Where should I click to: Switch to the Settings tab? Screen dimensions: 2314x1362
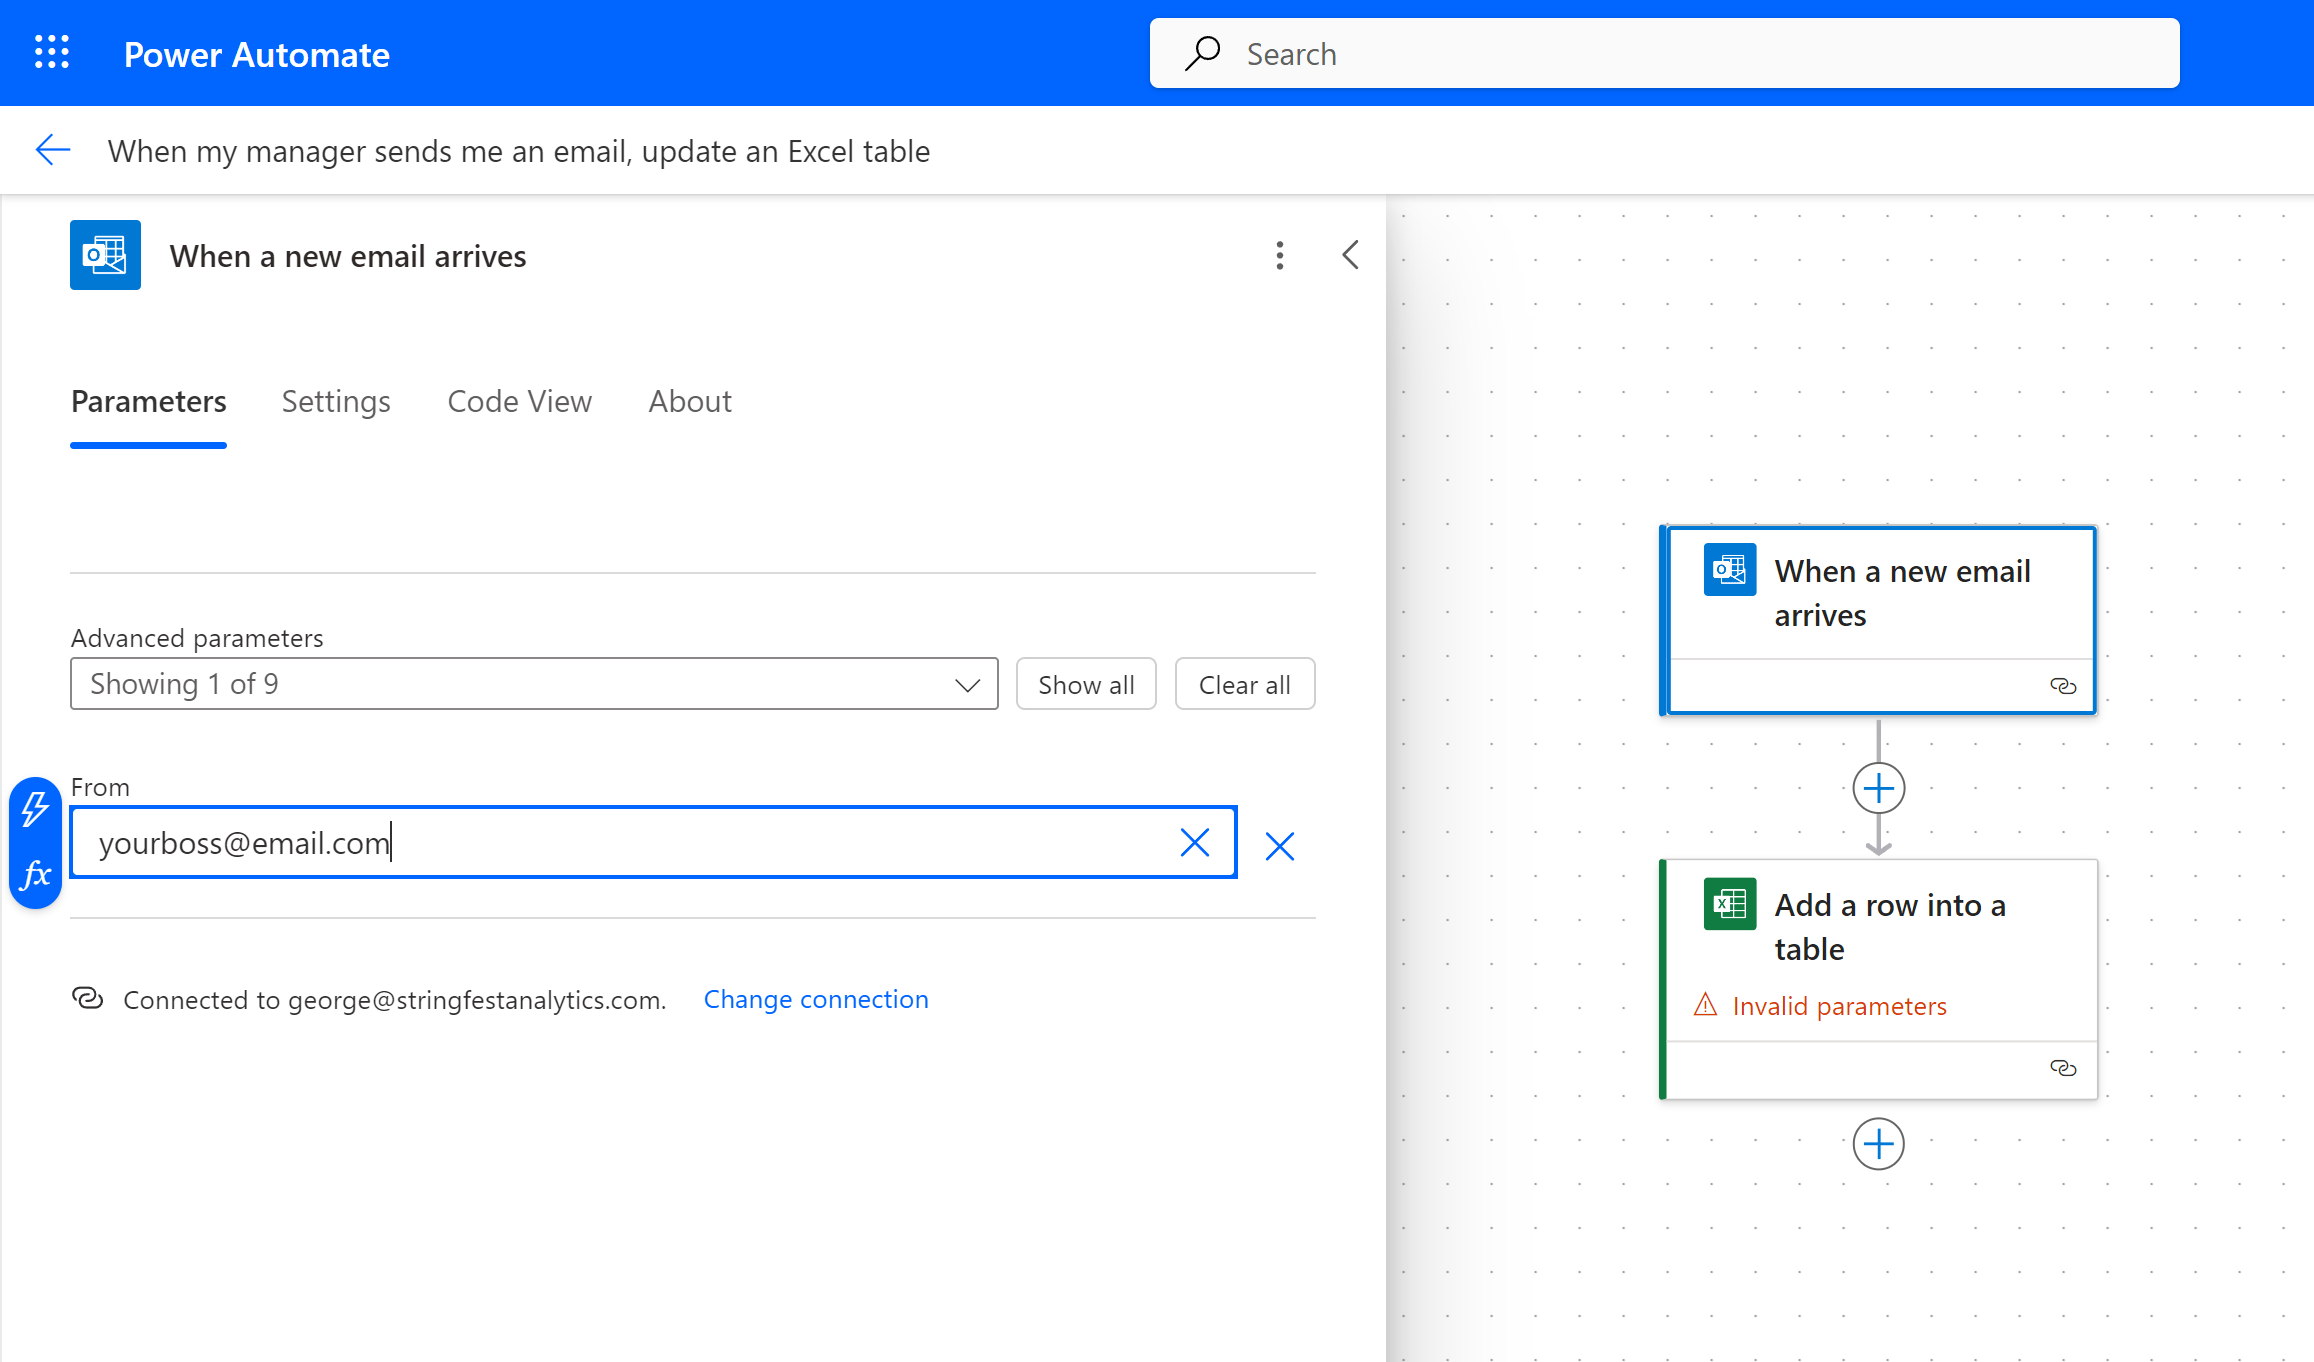tap(336, 401)
